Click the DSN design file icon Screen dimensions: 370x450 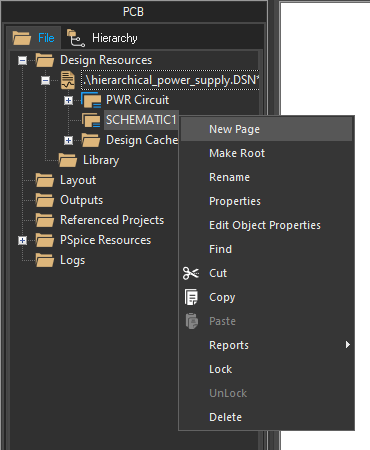click(x=68, y=80)
